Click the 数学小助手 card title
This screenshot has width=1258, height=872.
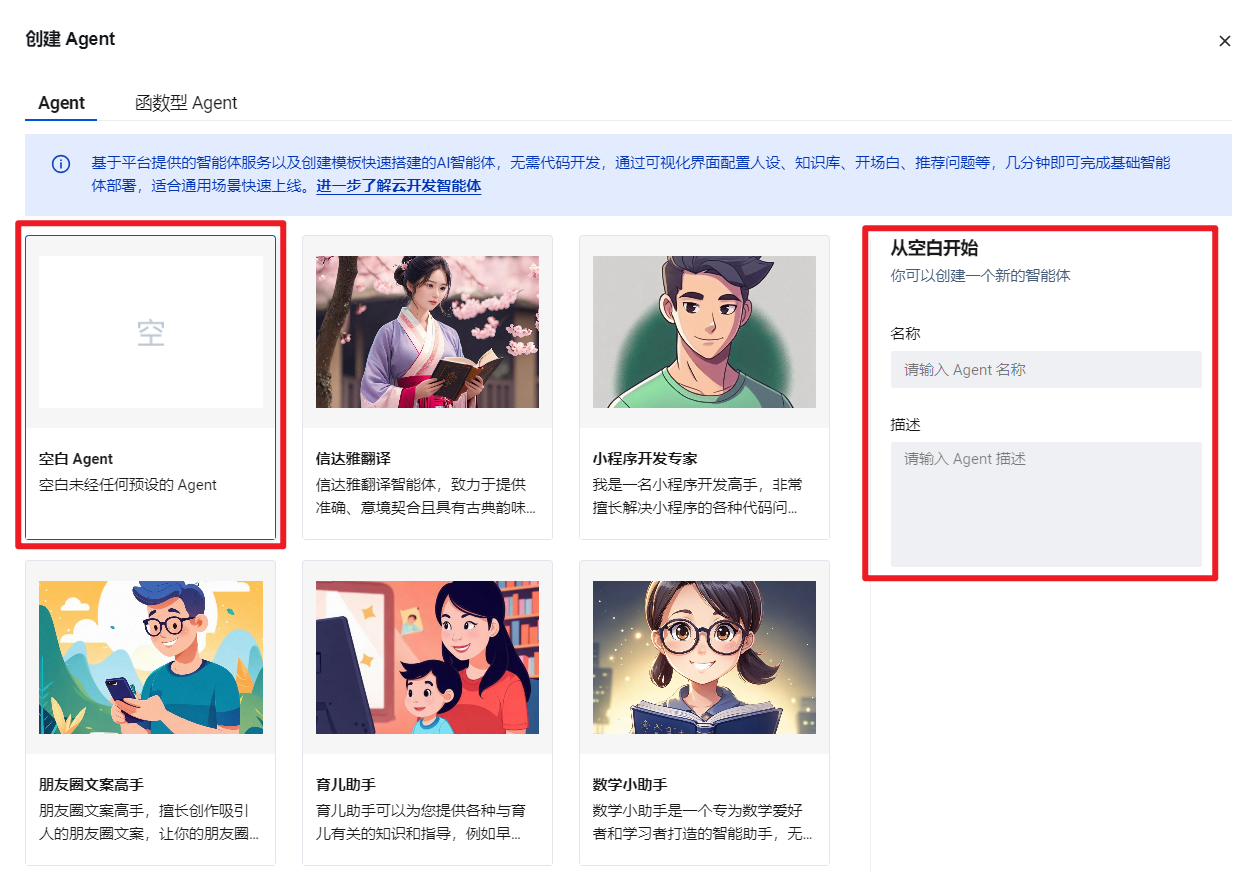(x=630, y=784)
